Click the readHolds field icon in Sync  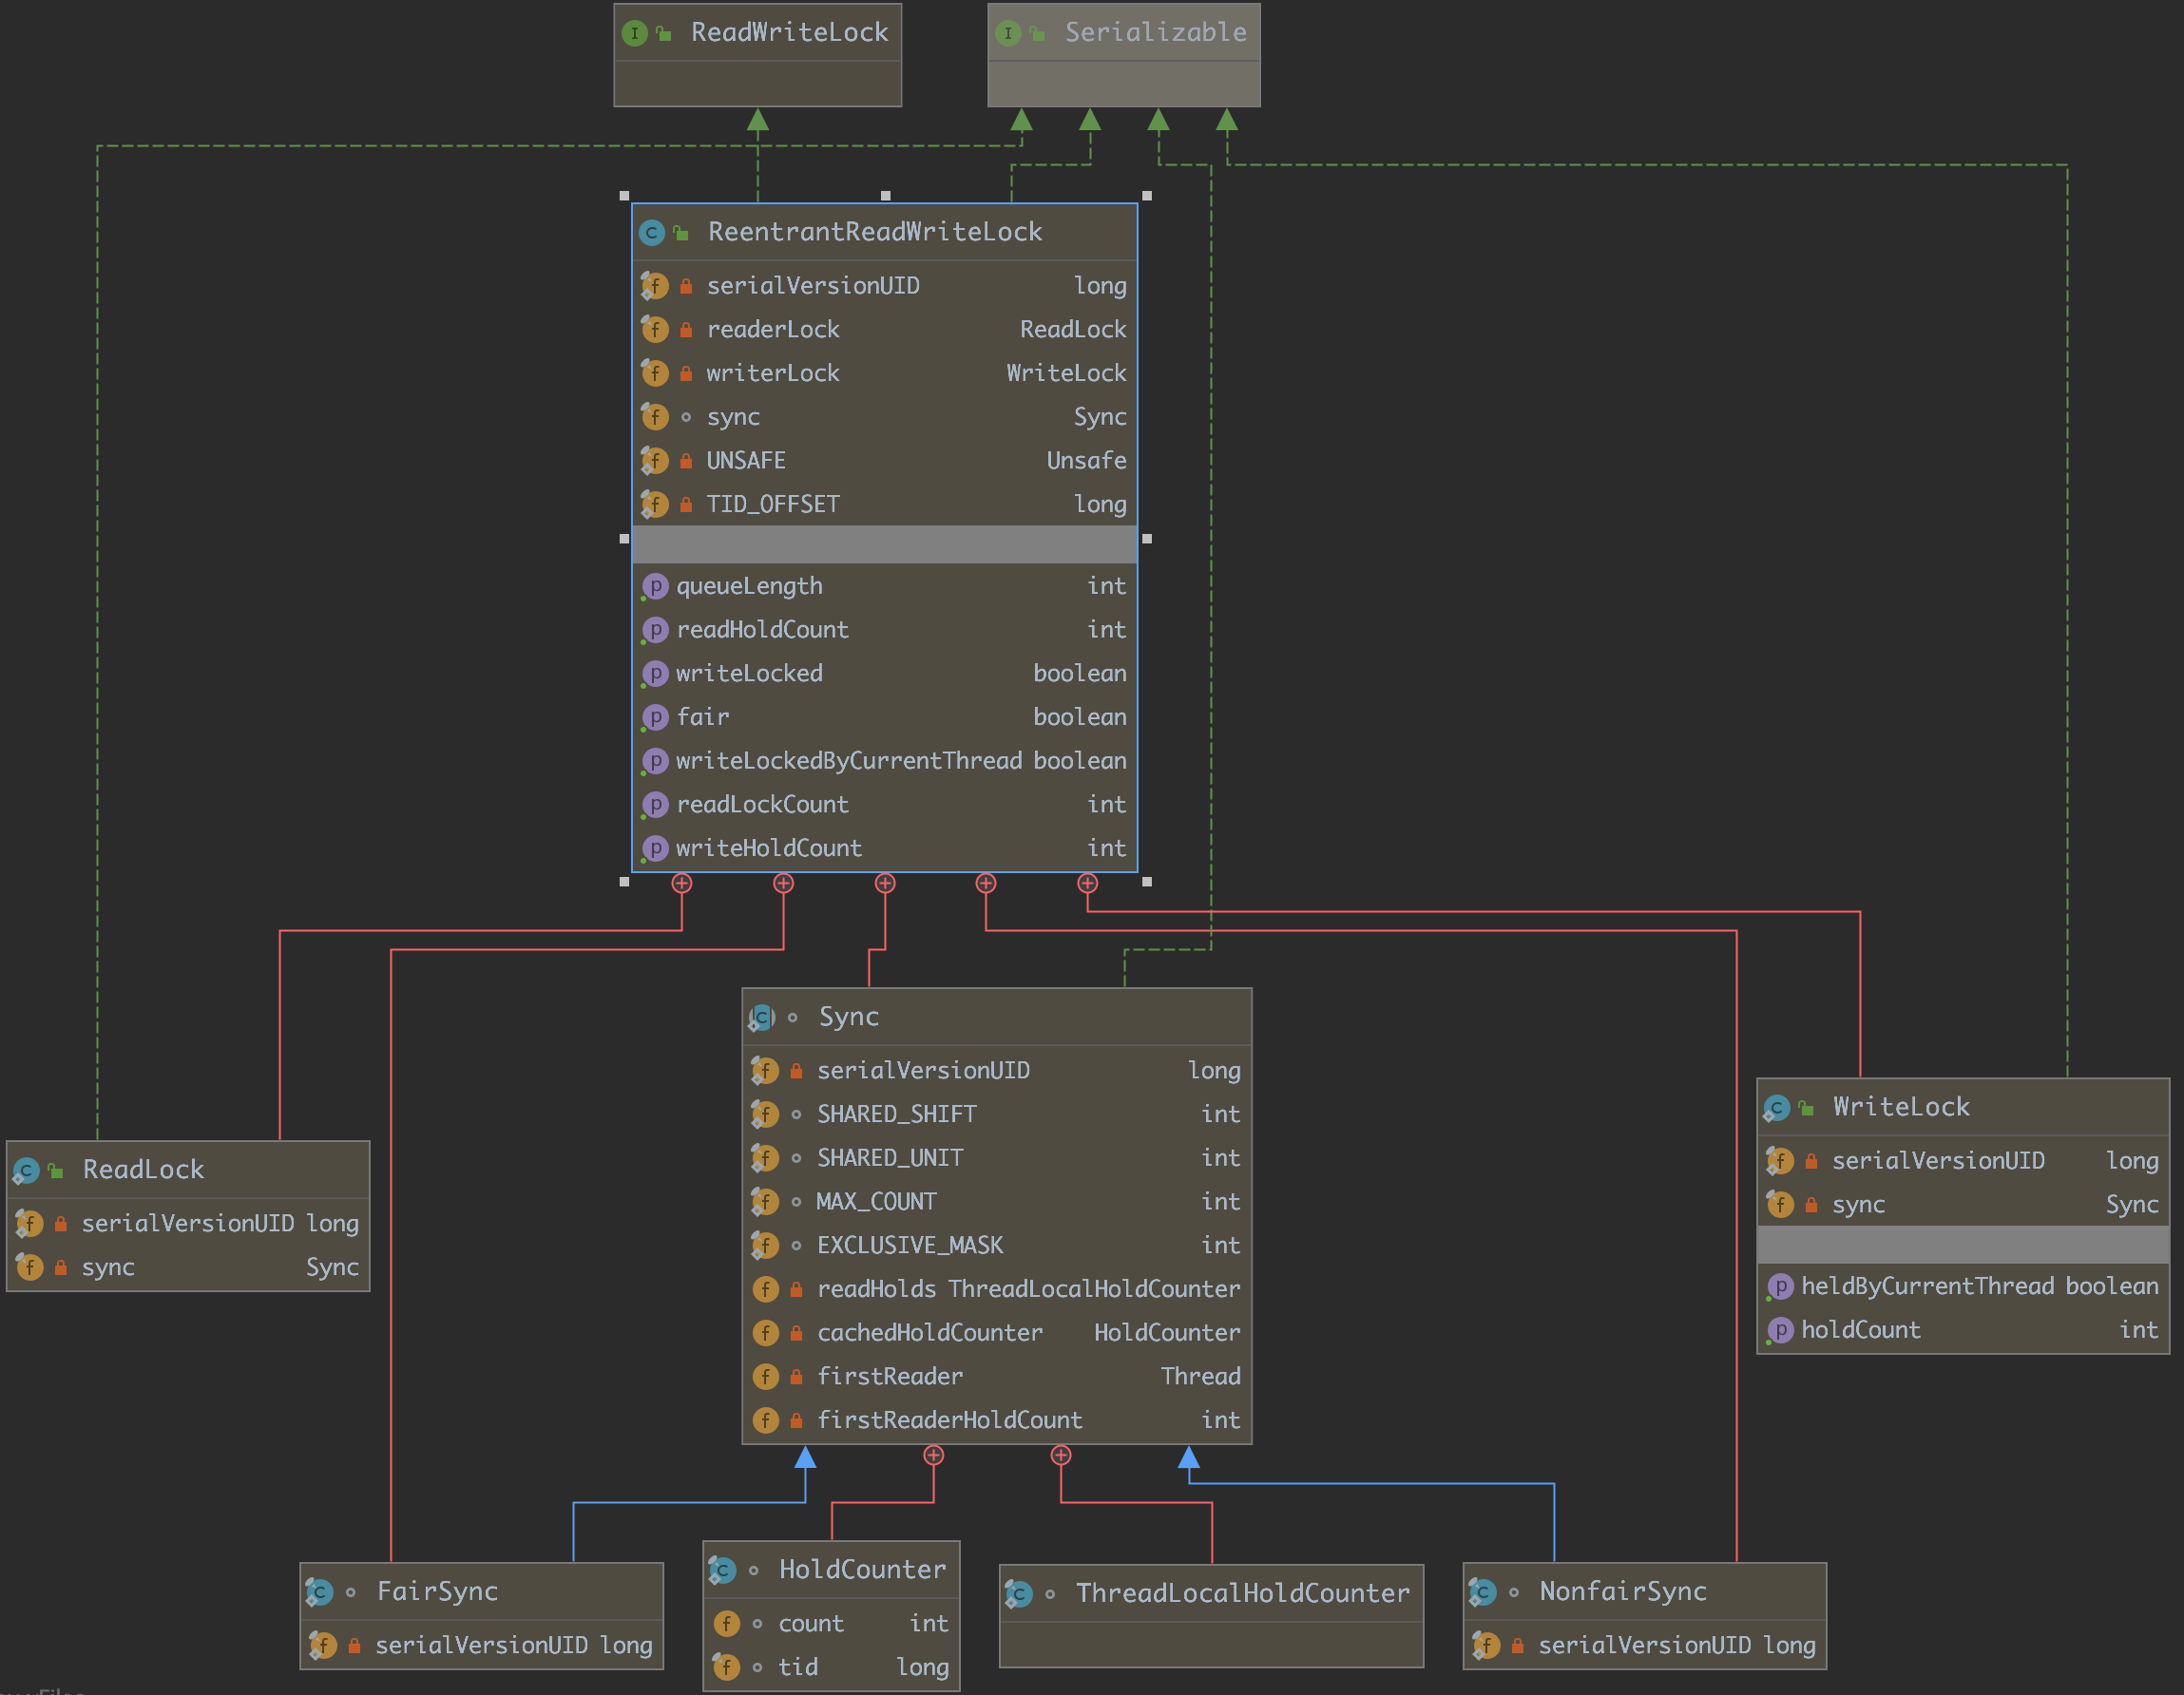(x=765, y=1290)
